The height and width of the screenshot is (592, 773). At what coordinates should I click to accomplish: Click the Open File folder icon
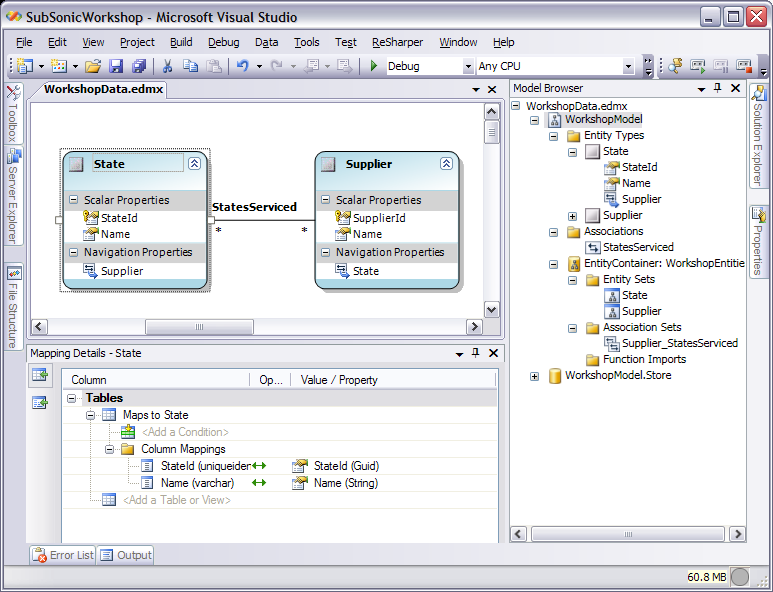(93, 66)
